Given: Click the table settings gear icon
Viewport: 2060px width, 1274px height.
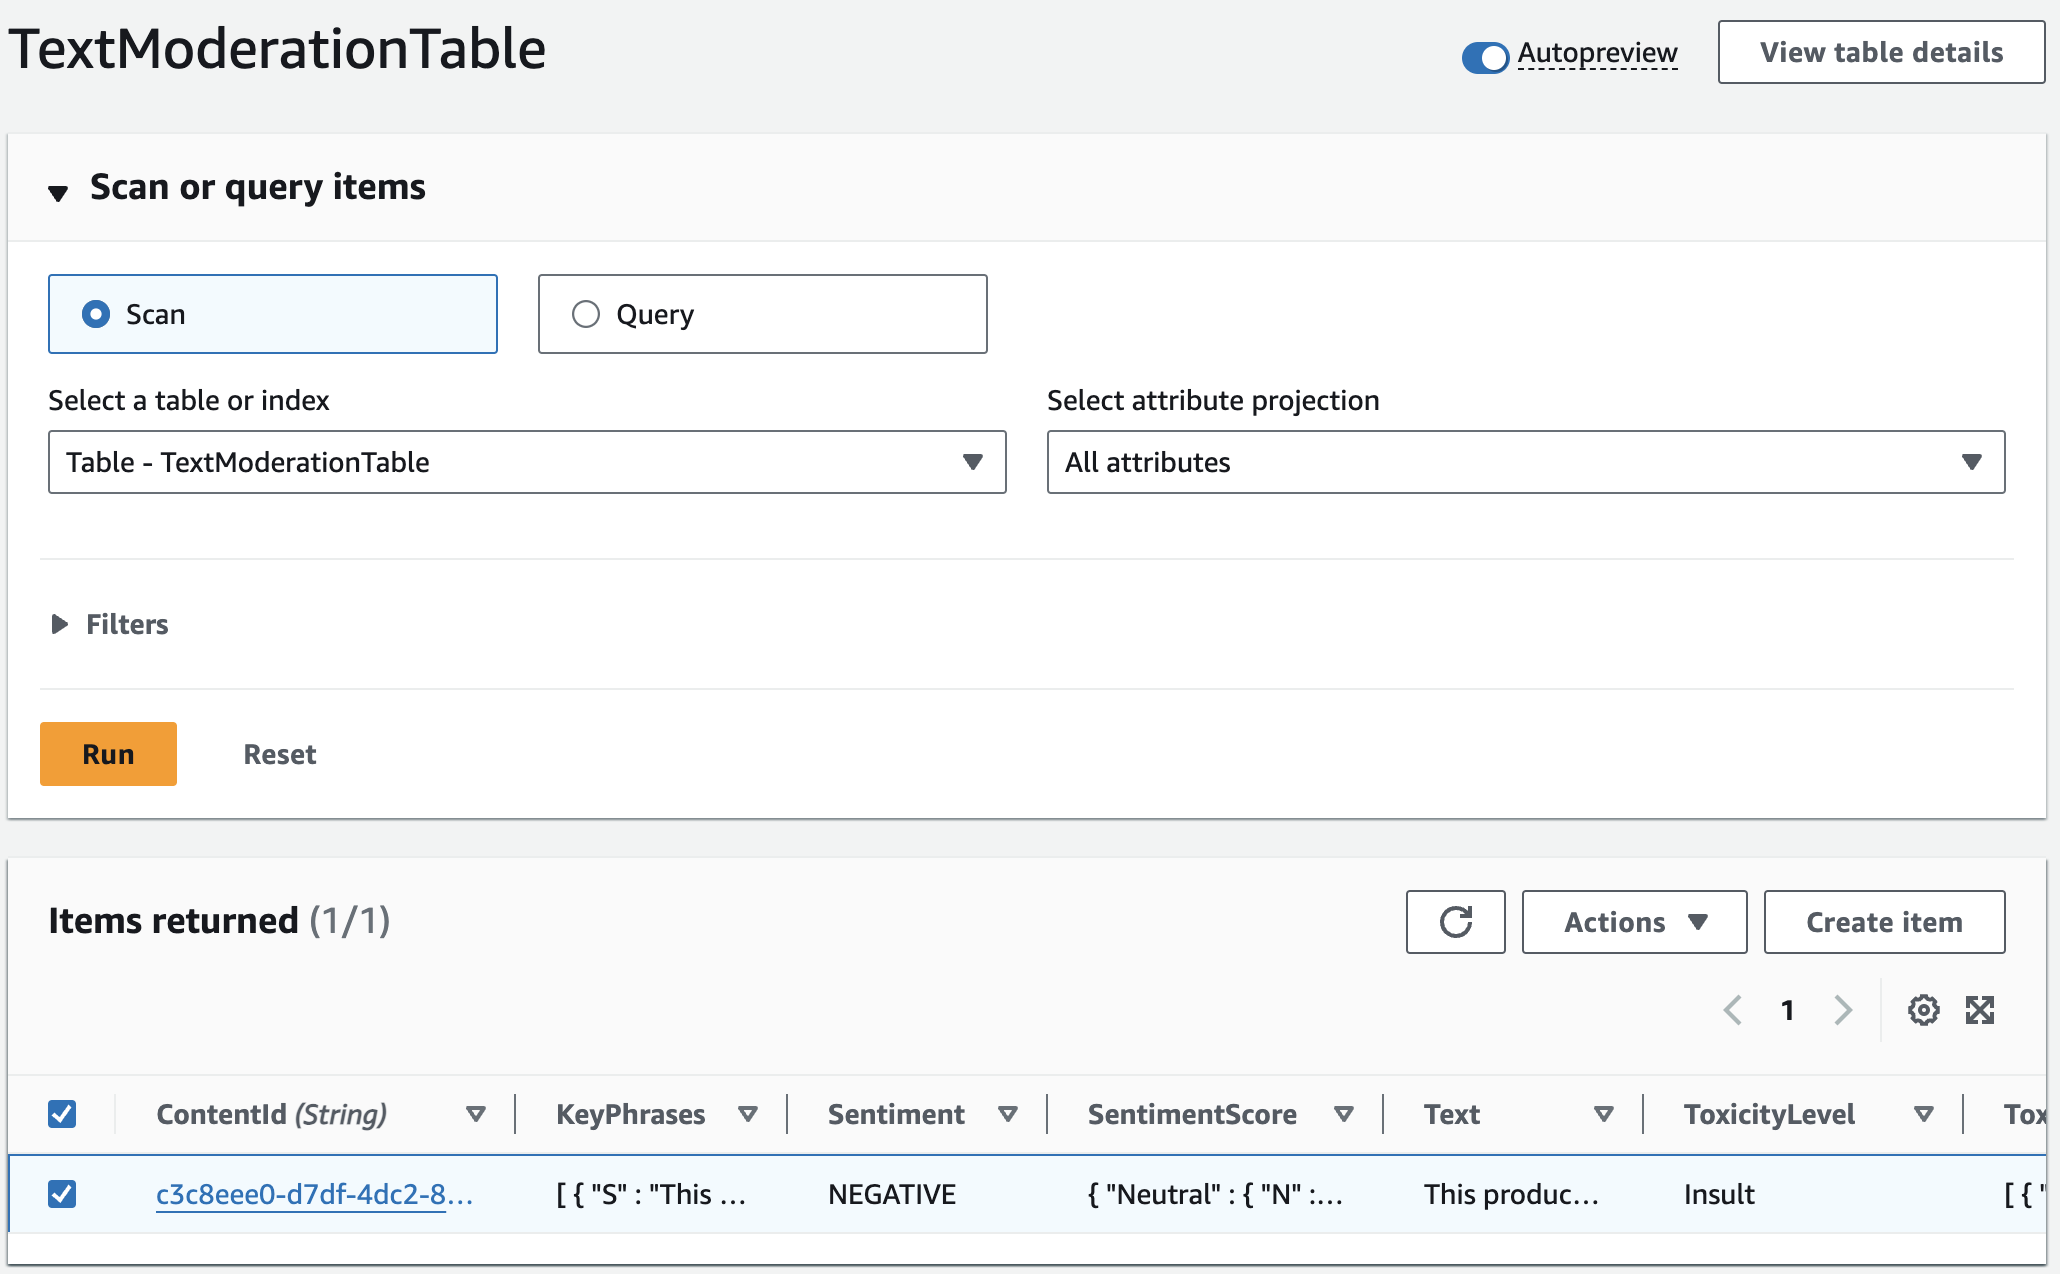Looking at the screenshot, I should (x=1923, y=1014).
